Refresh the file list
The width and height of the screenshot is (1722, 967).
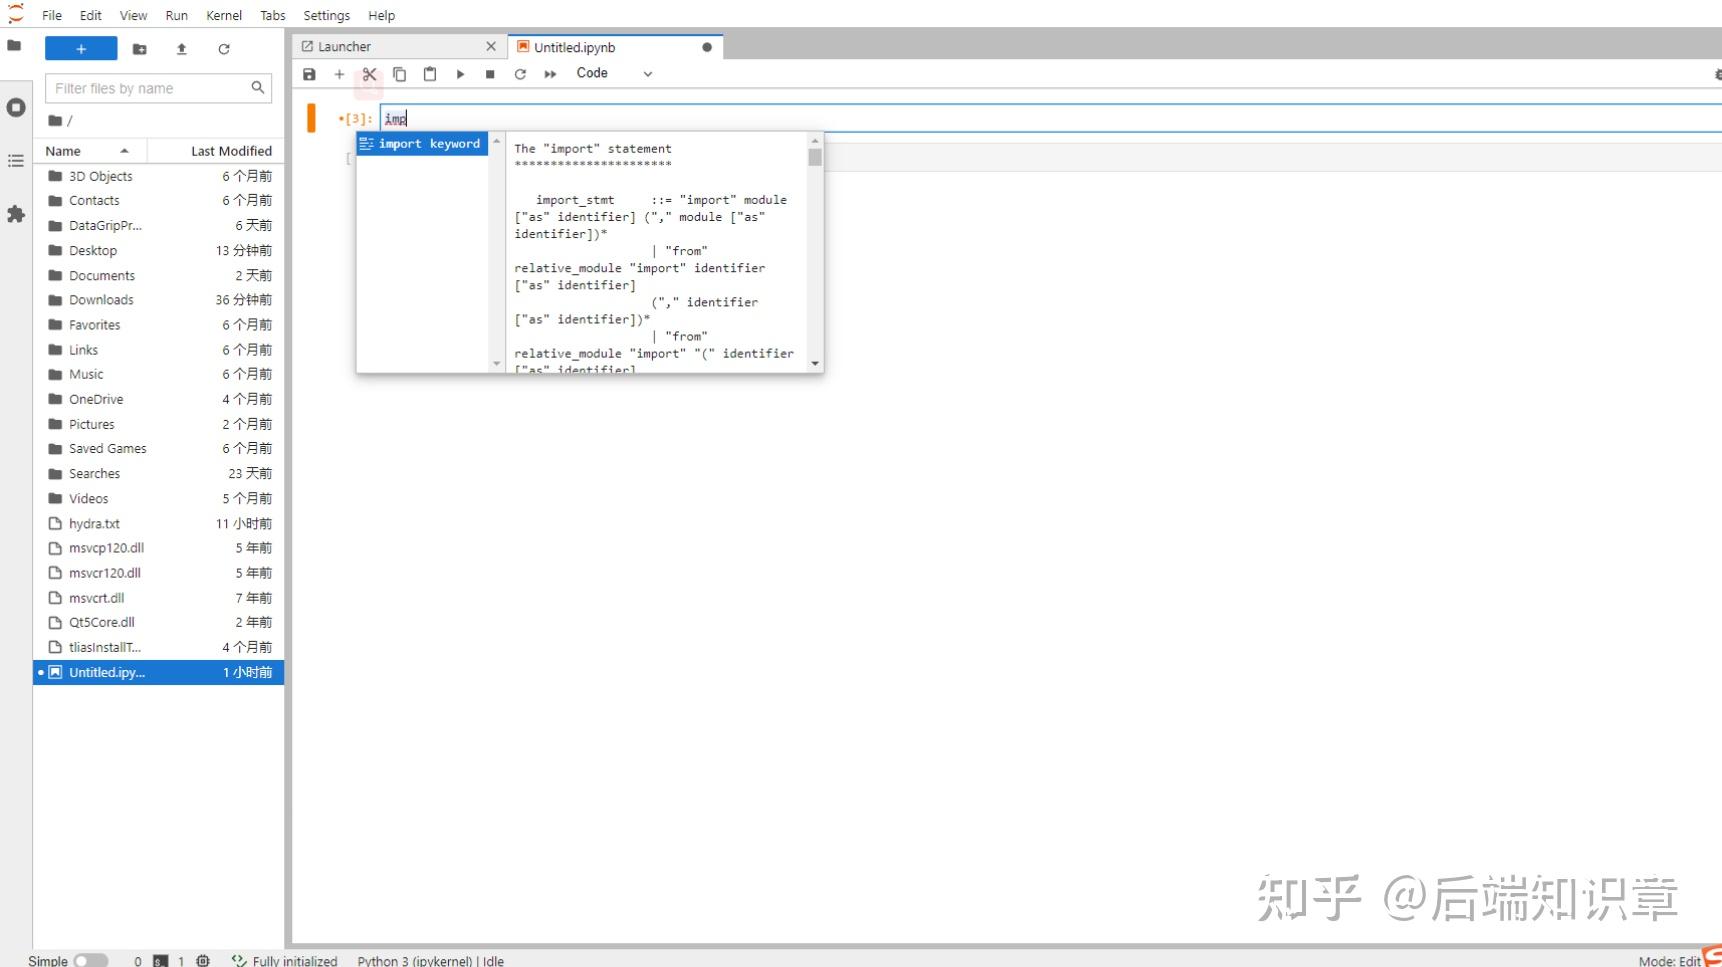[x=224, y=49]
